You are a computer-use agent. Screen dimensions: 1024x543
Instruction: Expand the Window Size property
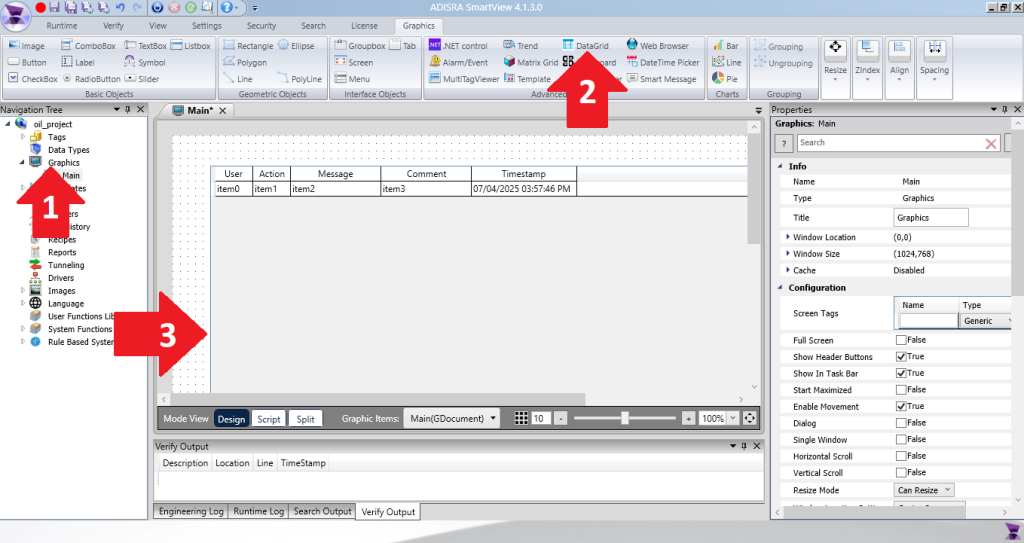(x=788, y=254)
